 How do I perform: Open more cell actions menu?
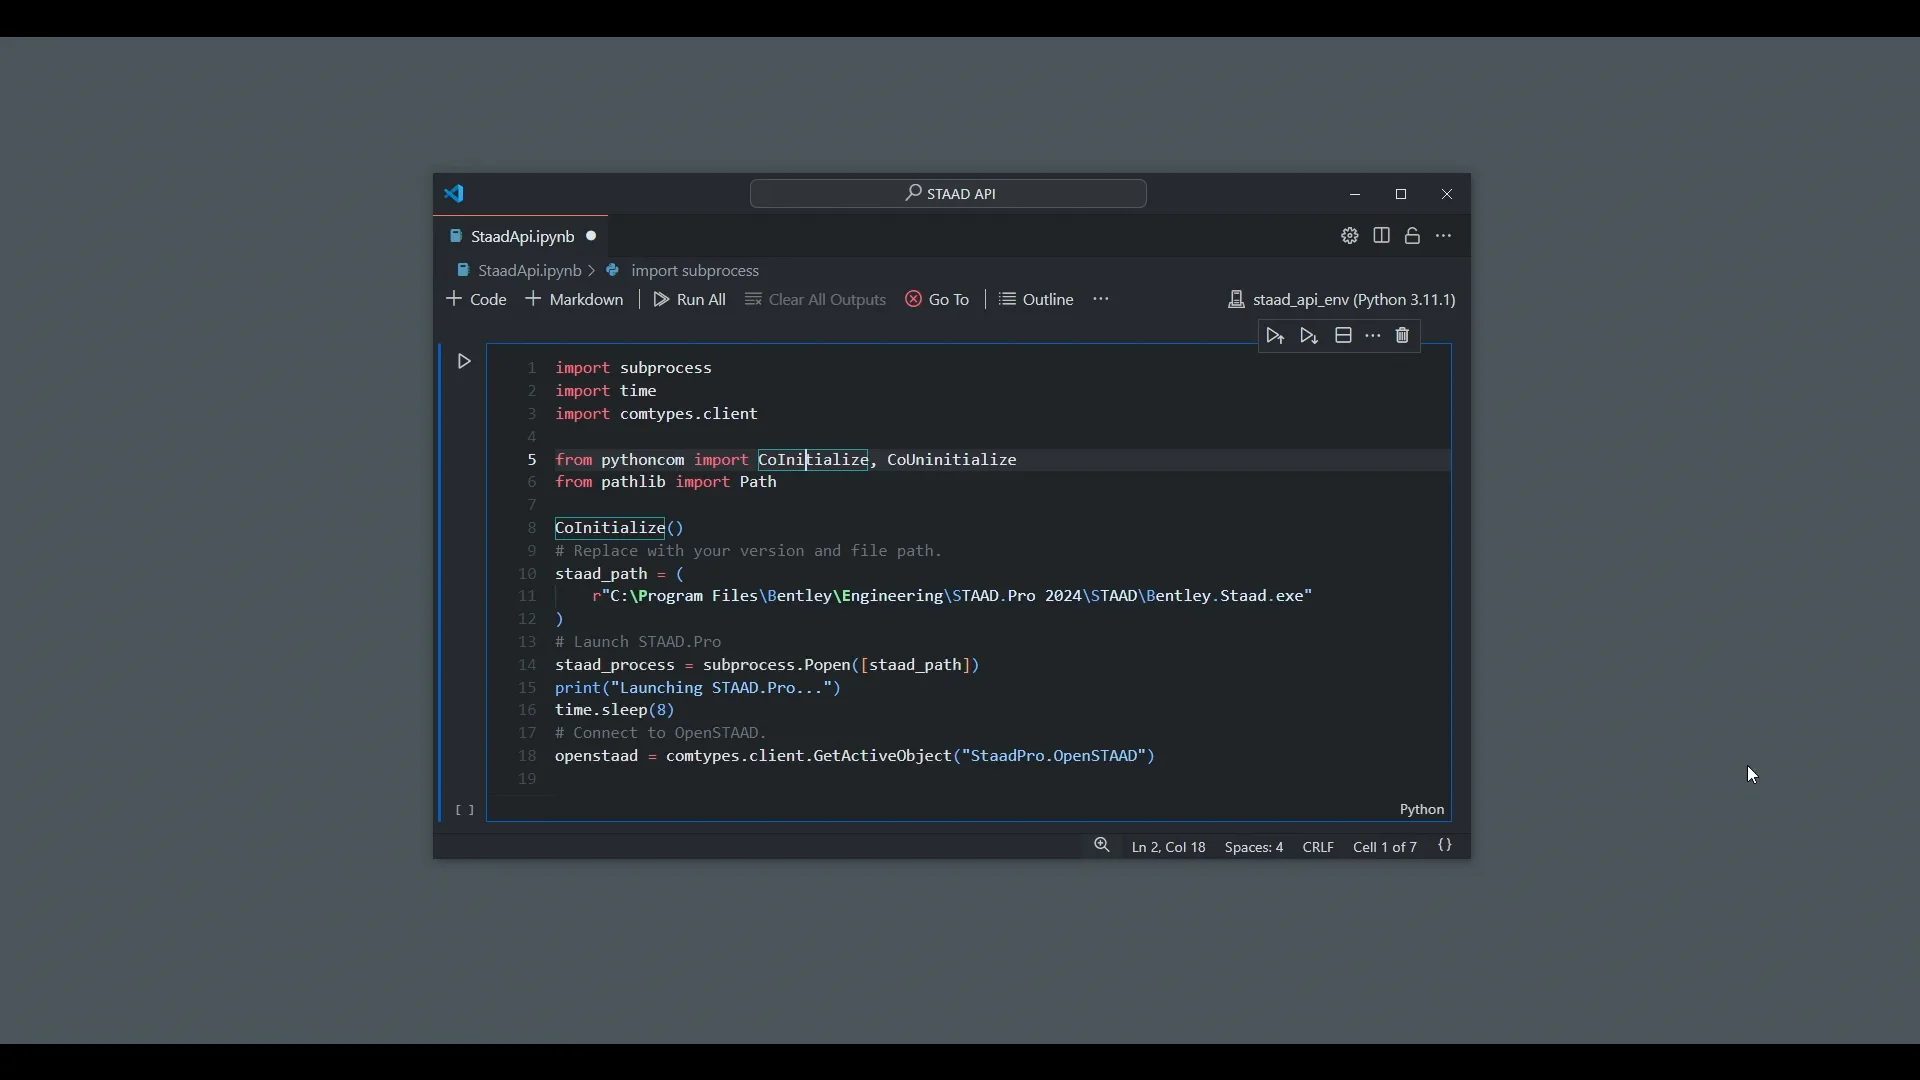click(1374, 337)
